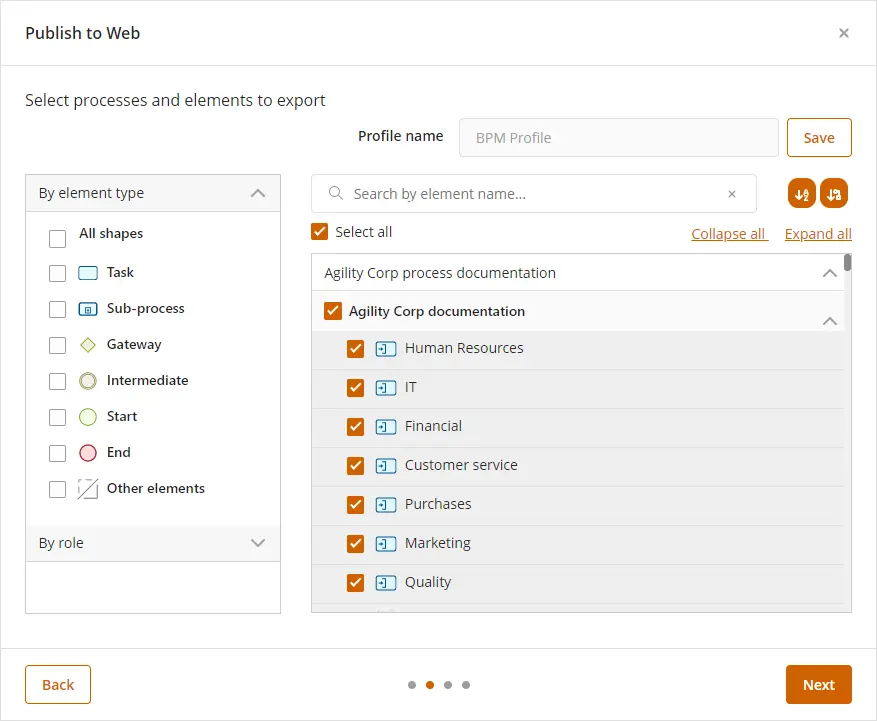Click the Expand all link
Screen dimensions: 877x721
coord(818,234)
